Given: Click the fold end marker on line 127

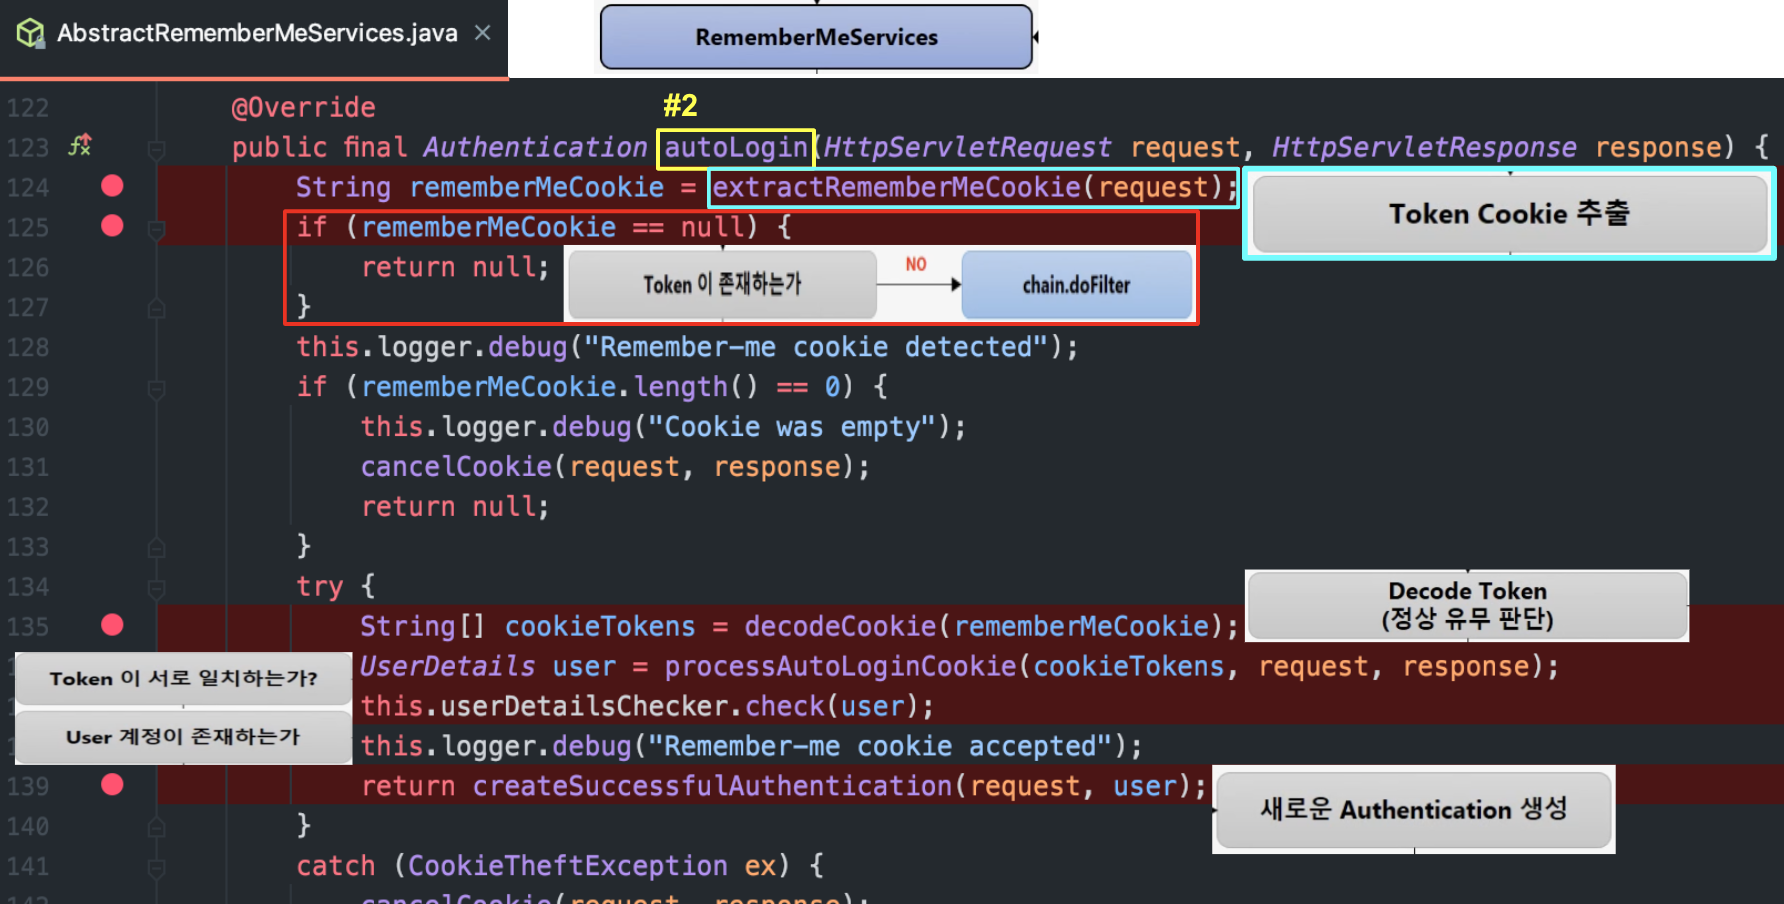Looking at the screenshot, I should 157,308.
